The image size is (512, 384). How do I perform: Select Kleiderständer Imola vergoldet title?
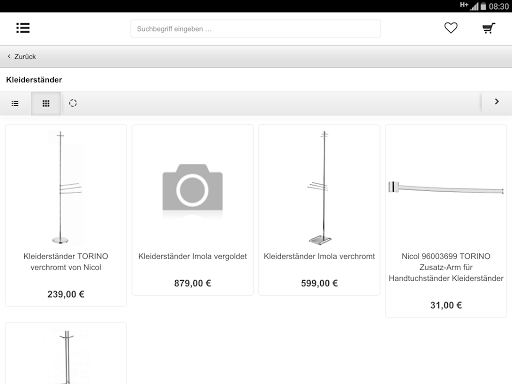pyautogui.click(x=193, y=256)
